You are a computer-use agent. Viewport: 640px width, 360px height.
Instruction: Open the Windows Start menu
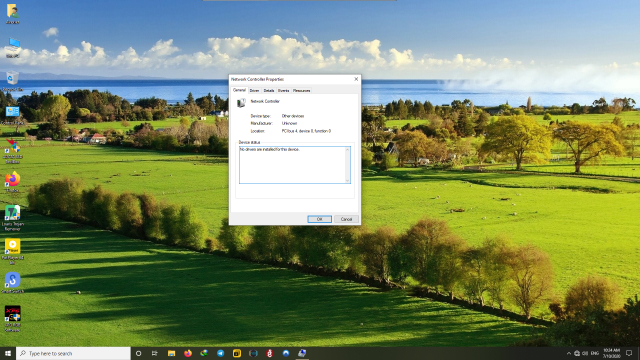click(x=8, y=353)
